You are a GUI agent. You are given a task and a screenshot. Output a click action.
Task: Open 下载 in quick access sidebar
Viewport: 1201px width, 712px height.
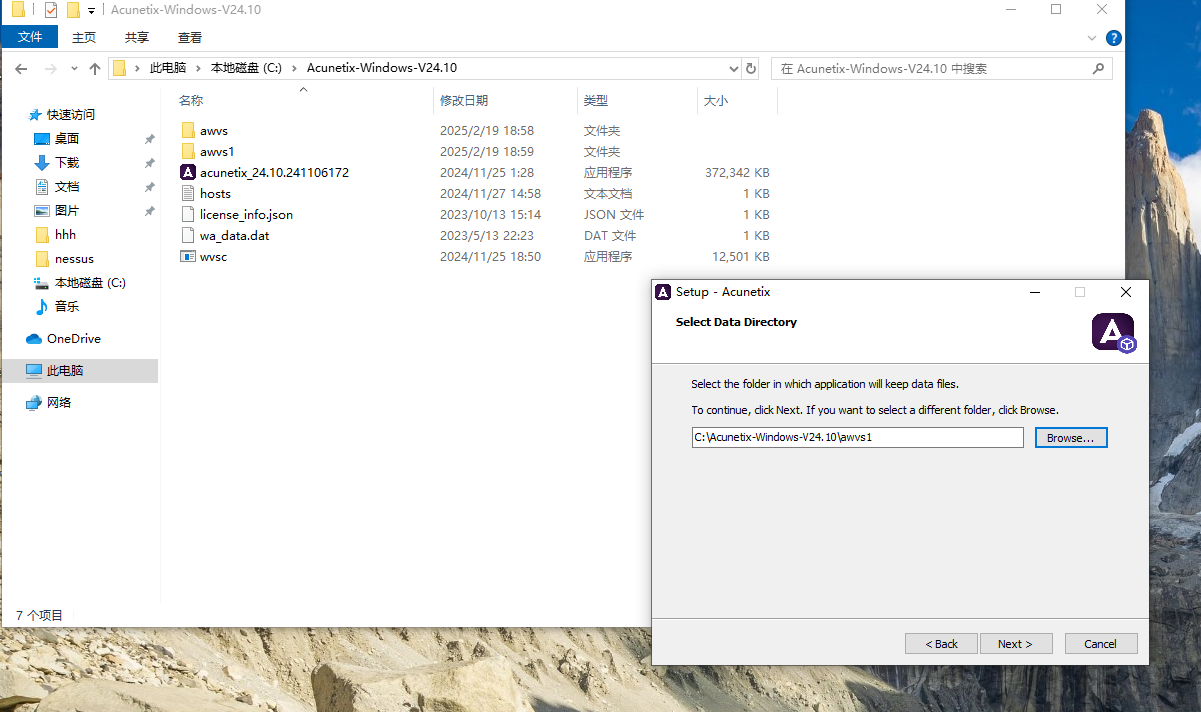[x=66, y=163]
